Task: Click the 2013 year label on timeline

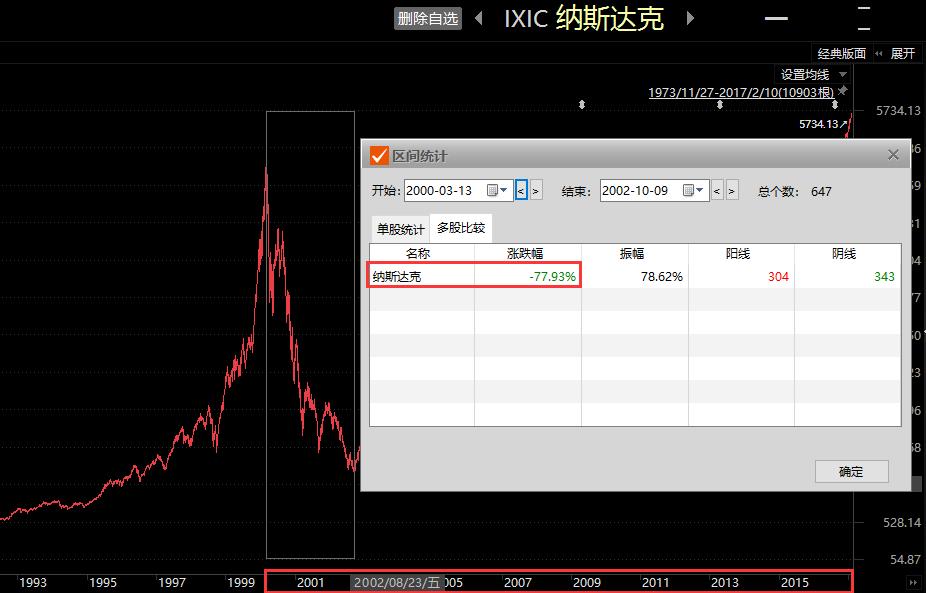Action: click(725, 582)
